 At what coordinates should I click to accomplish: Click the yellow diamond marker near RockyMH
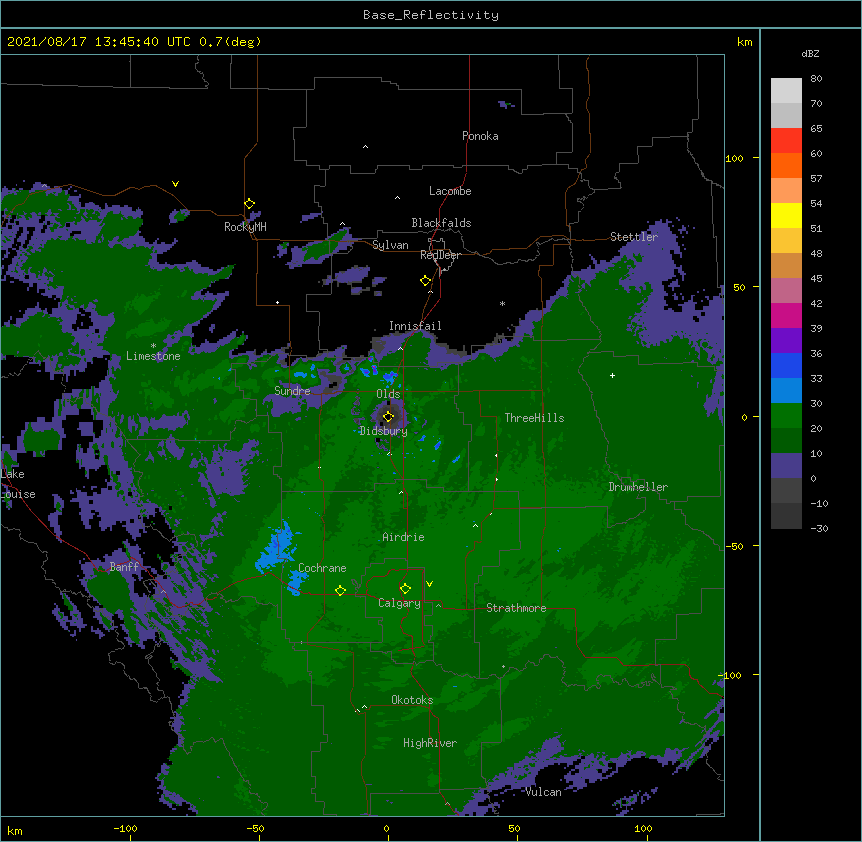tap(249, 204)
